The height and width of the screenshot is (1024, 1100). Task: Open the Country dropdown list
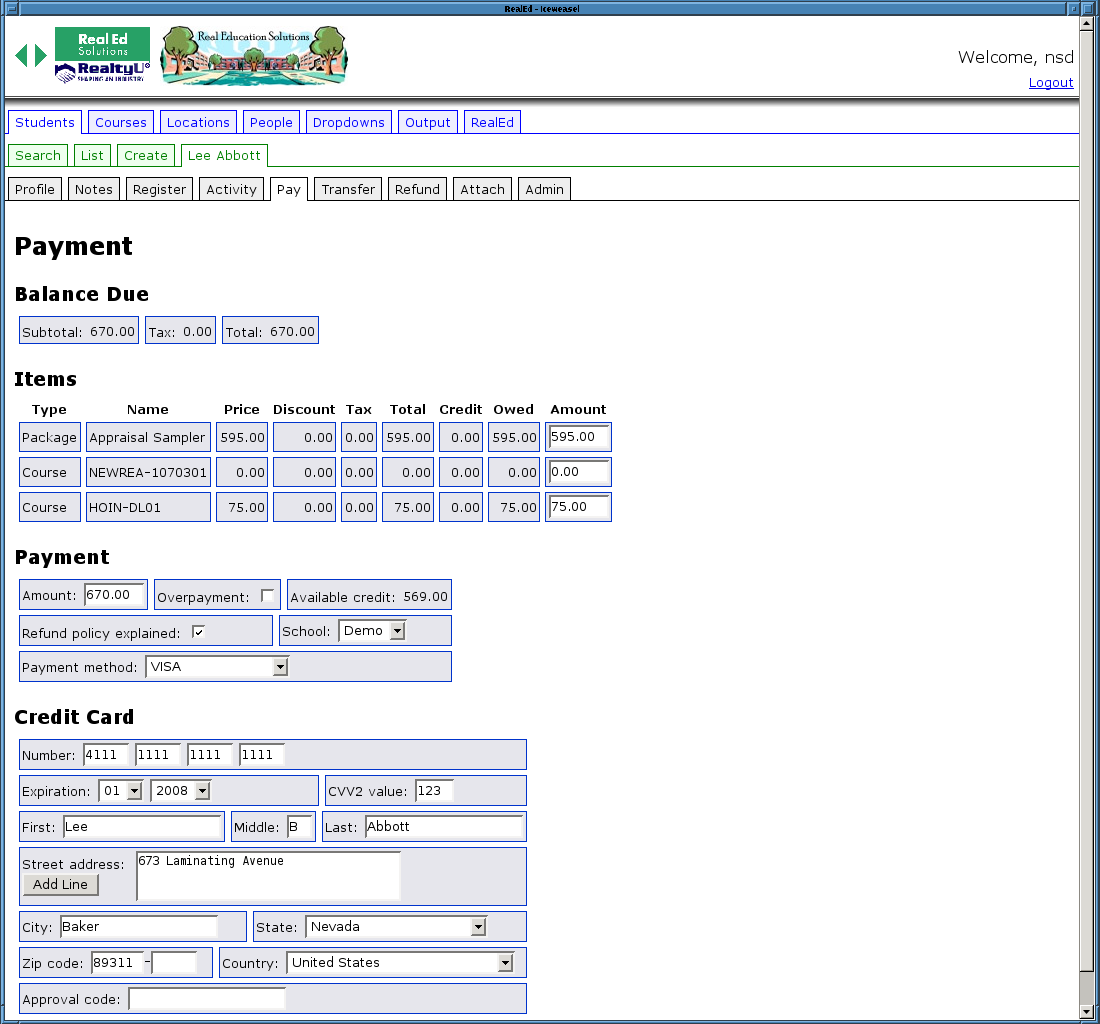[400, 963]
